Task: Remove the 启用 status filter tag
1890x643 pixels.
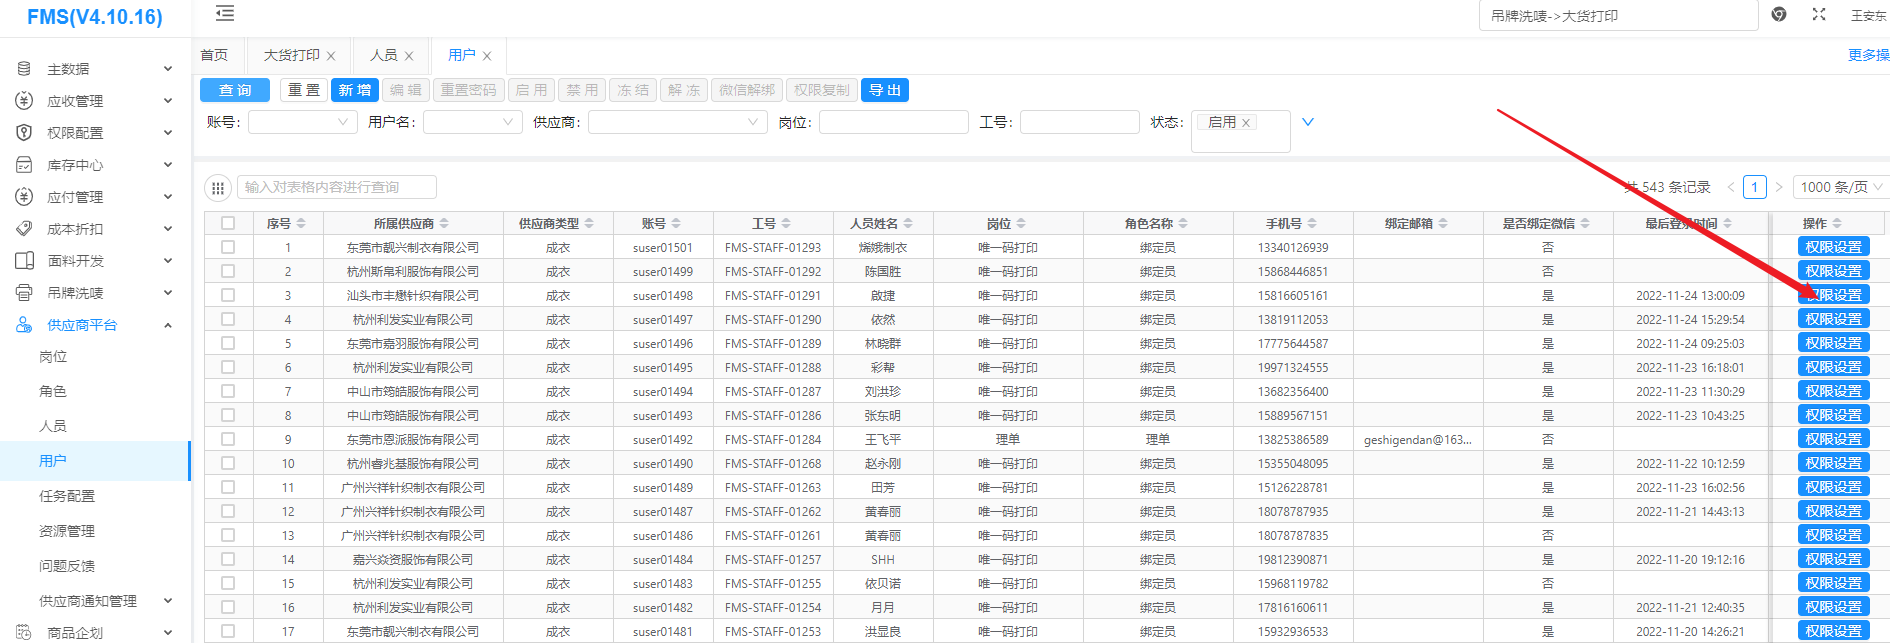Action: pyautogui.click(x=1246, y=123)
